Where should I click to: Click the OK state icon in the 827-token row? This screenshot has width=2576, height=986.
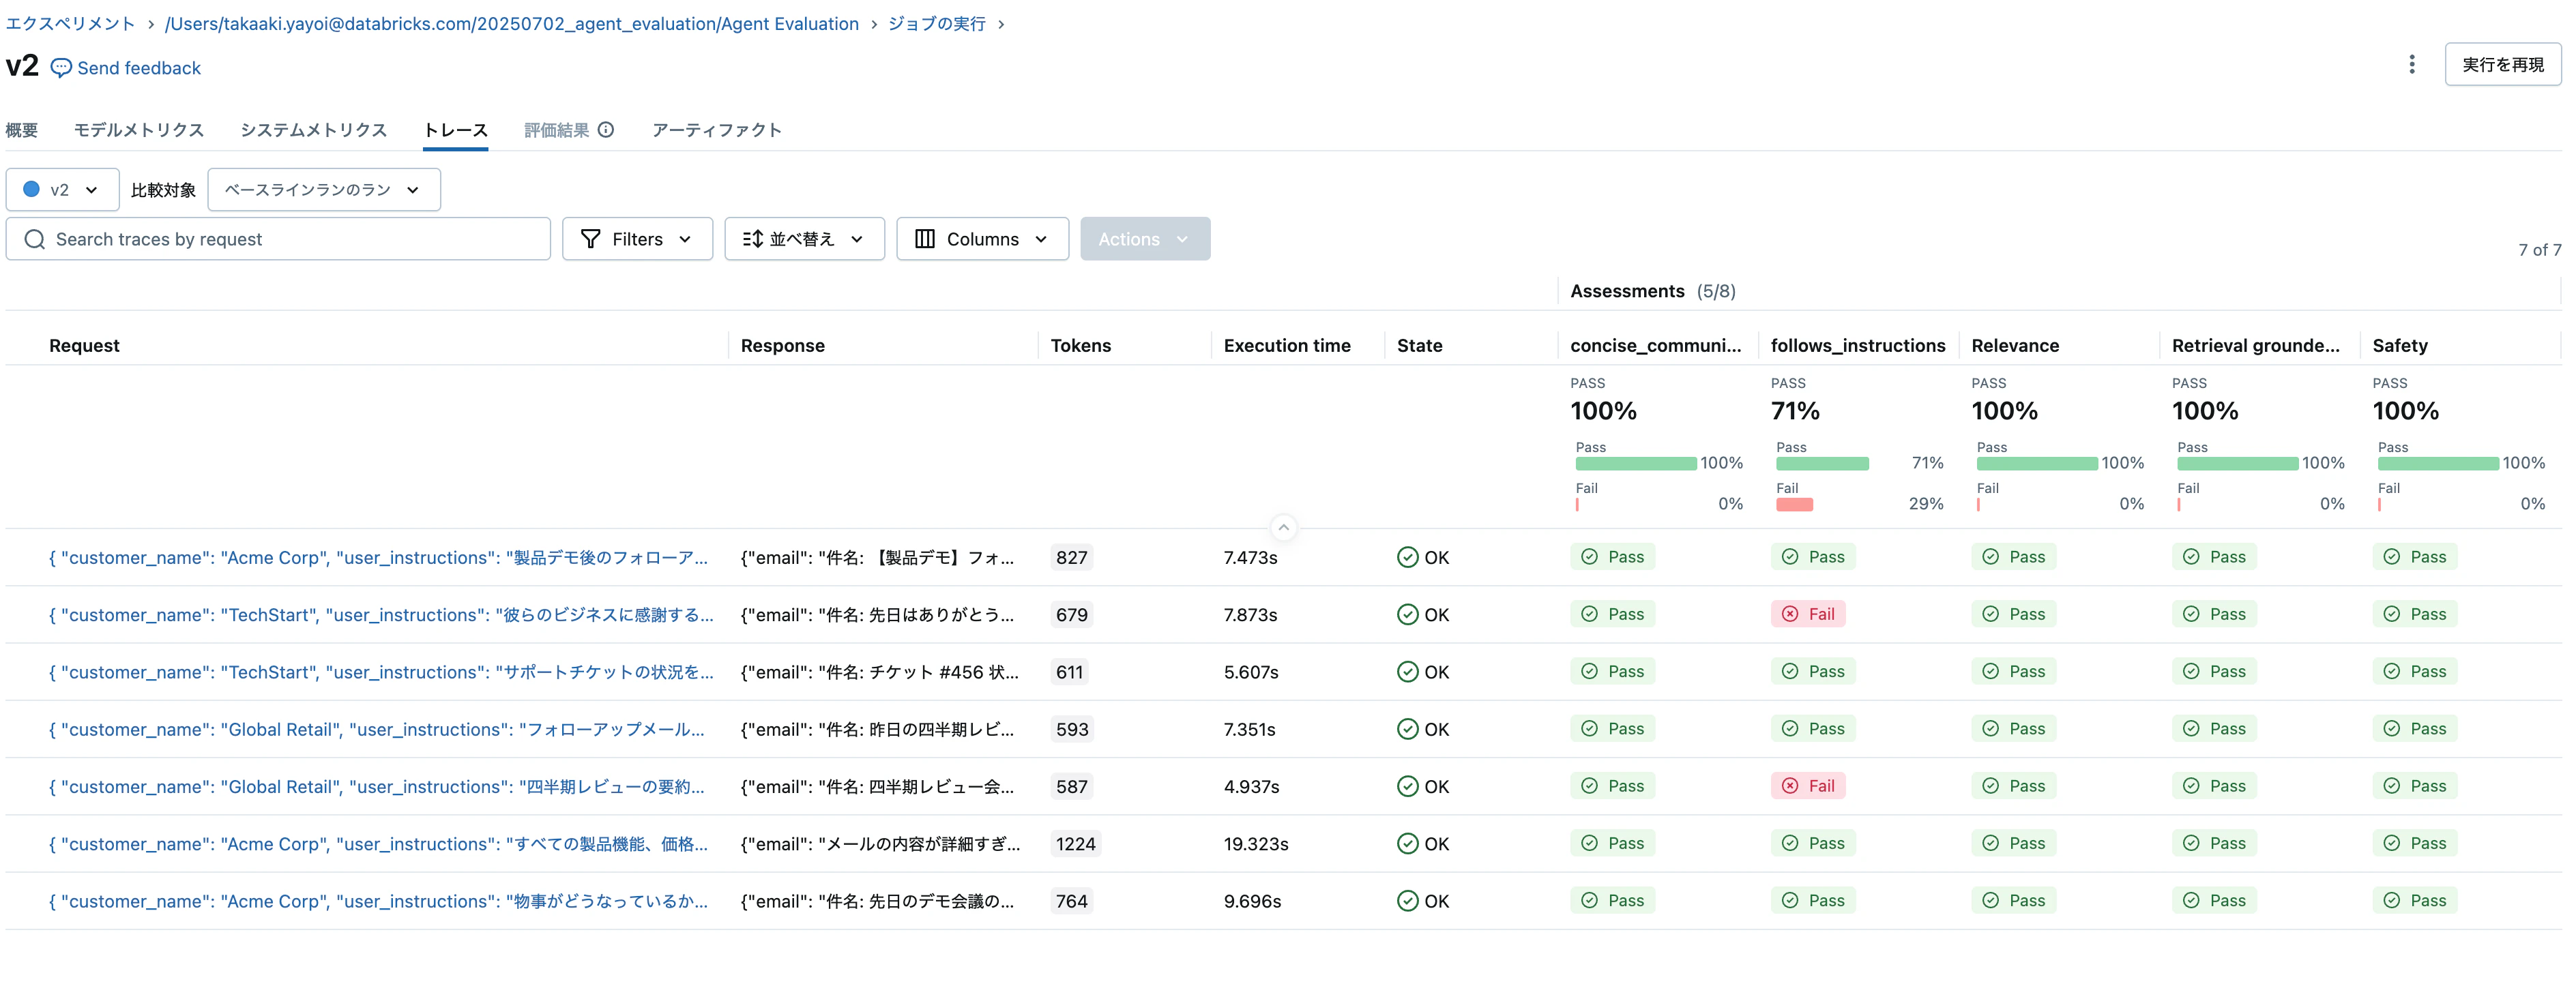1407,557
